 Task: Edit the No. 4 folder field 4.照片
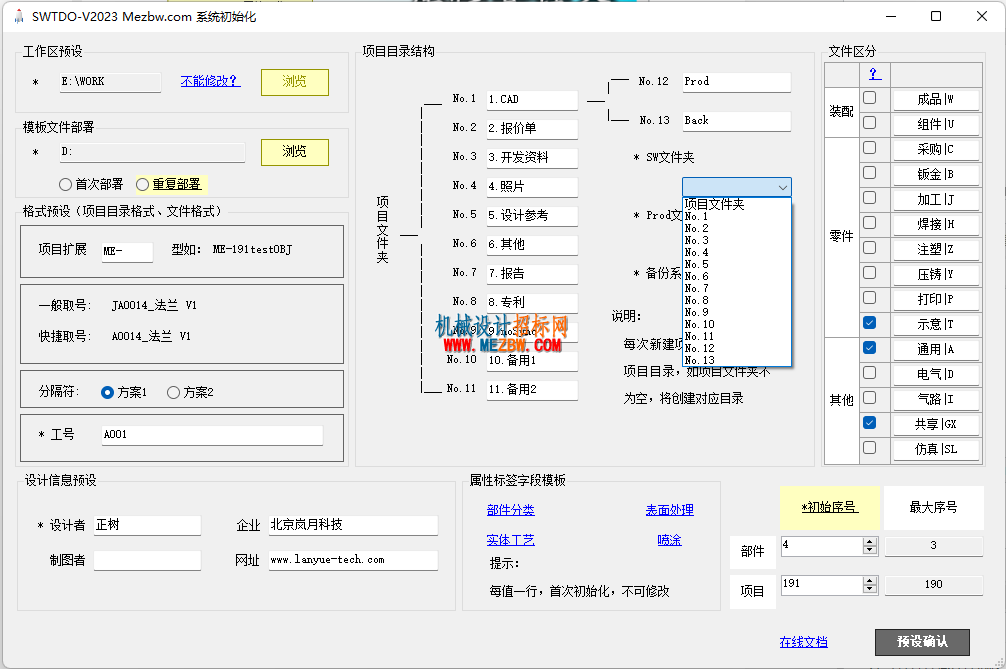(x=532, y=187)
